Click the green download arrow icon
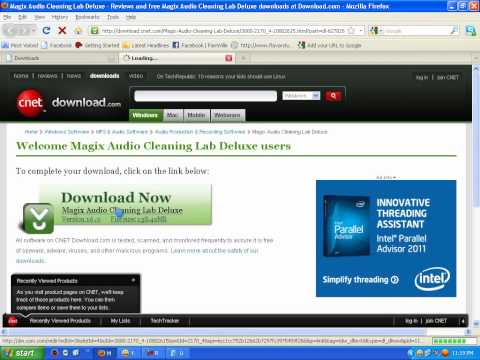 pyautogui.click(x=38, y=218)
